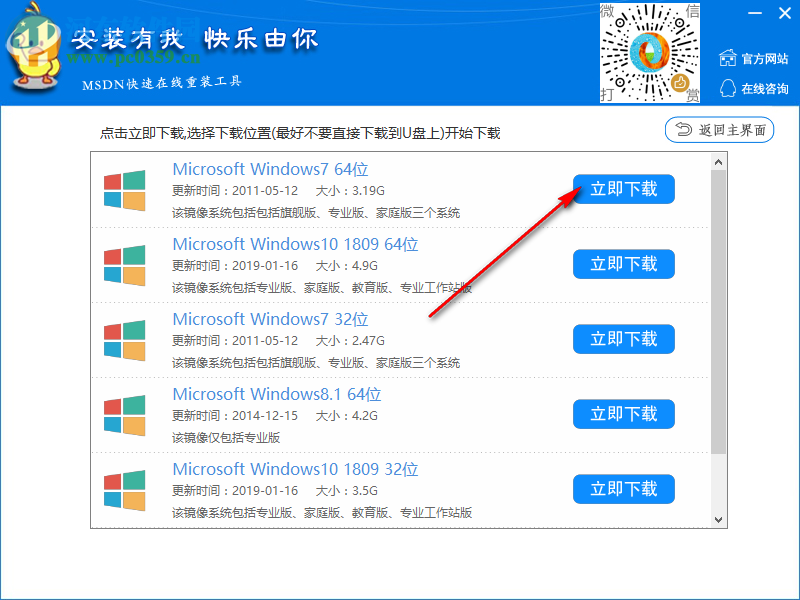This screenshot has width=800, height=600.
Task: Click the scrollbar up arrow
Action: tap(718, 160)
